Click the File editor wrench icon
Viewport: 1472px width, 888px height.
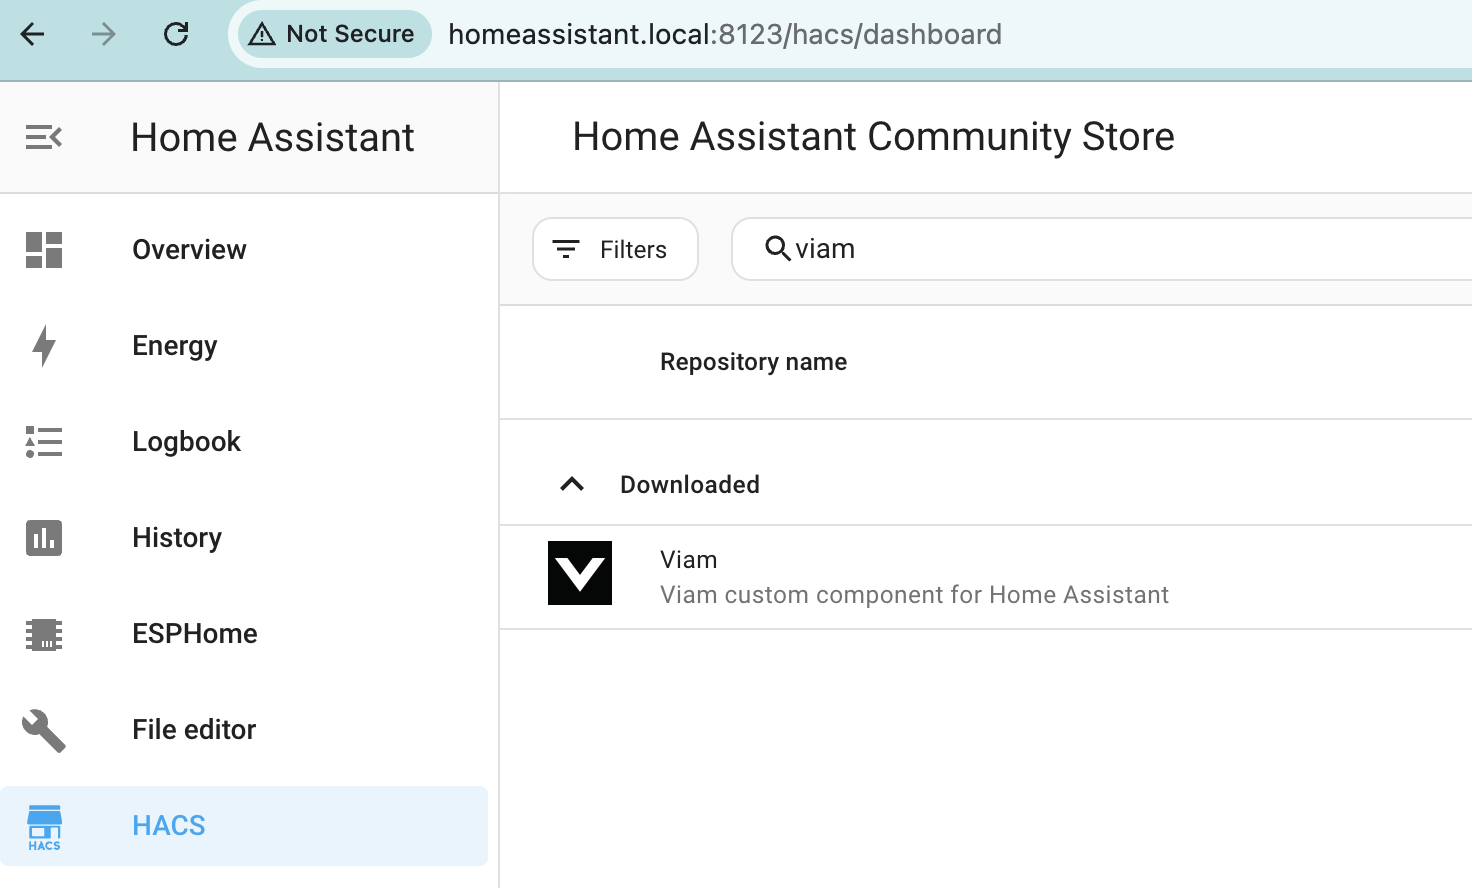point(44,730)
